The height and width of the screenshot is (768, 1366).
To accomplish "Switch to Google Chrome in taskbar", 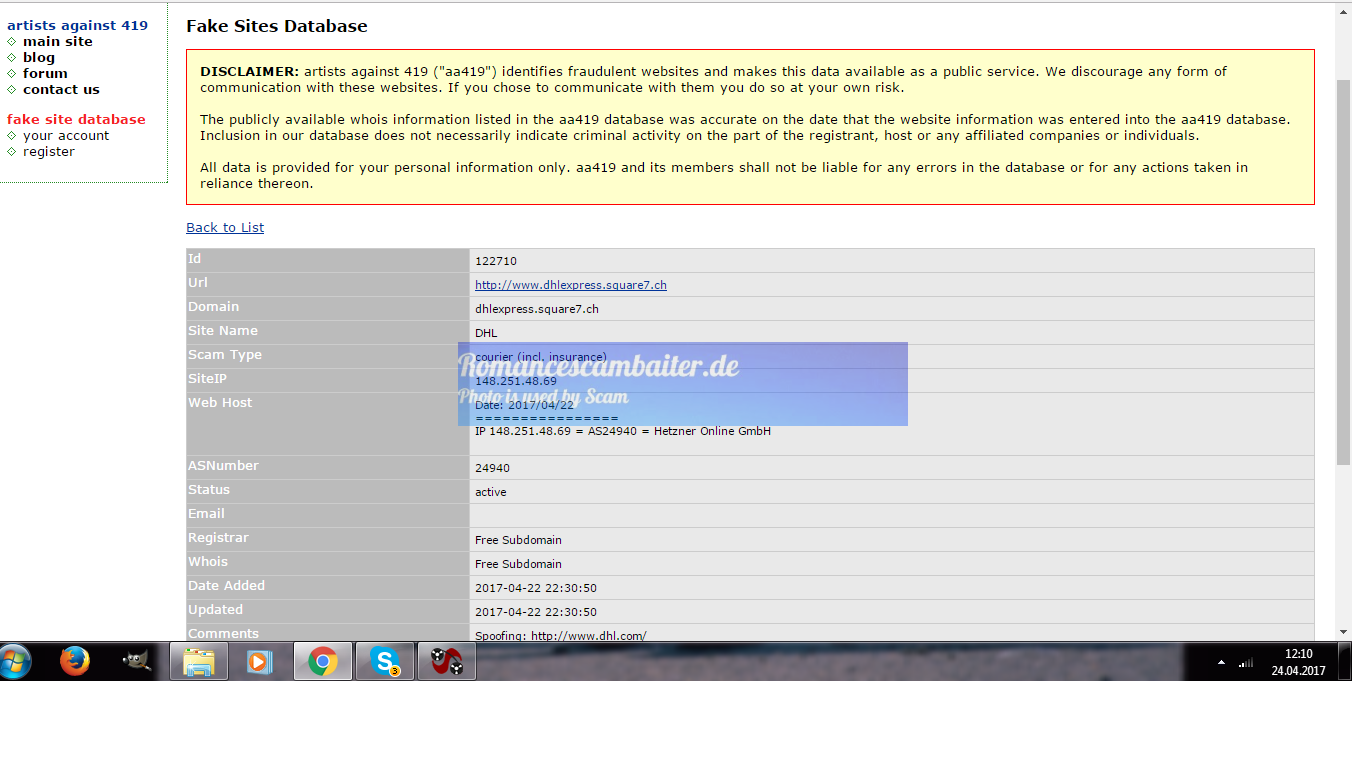I will pos(322,661).
